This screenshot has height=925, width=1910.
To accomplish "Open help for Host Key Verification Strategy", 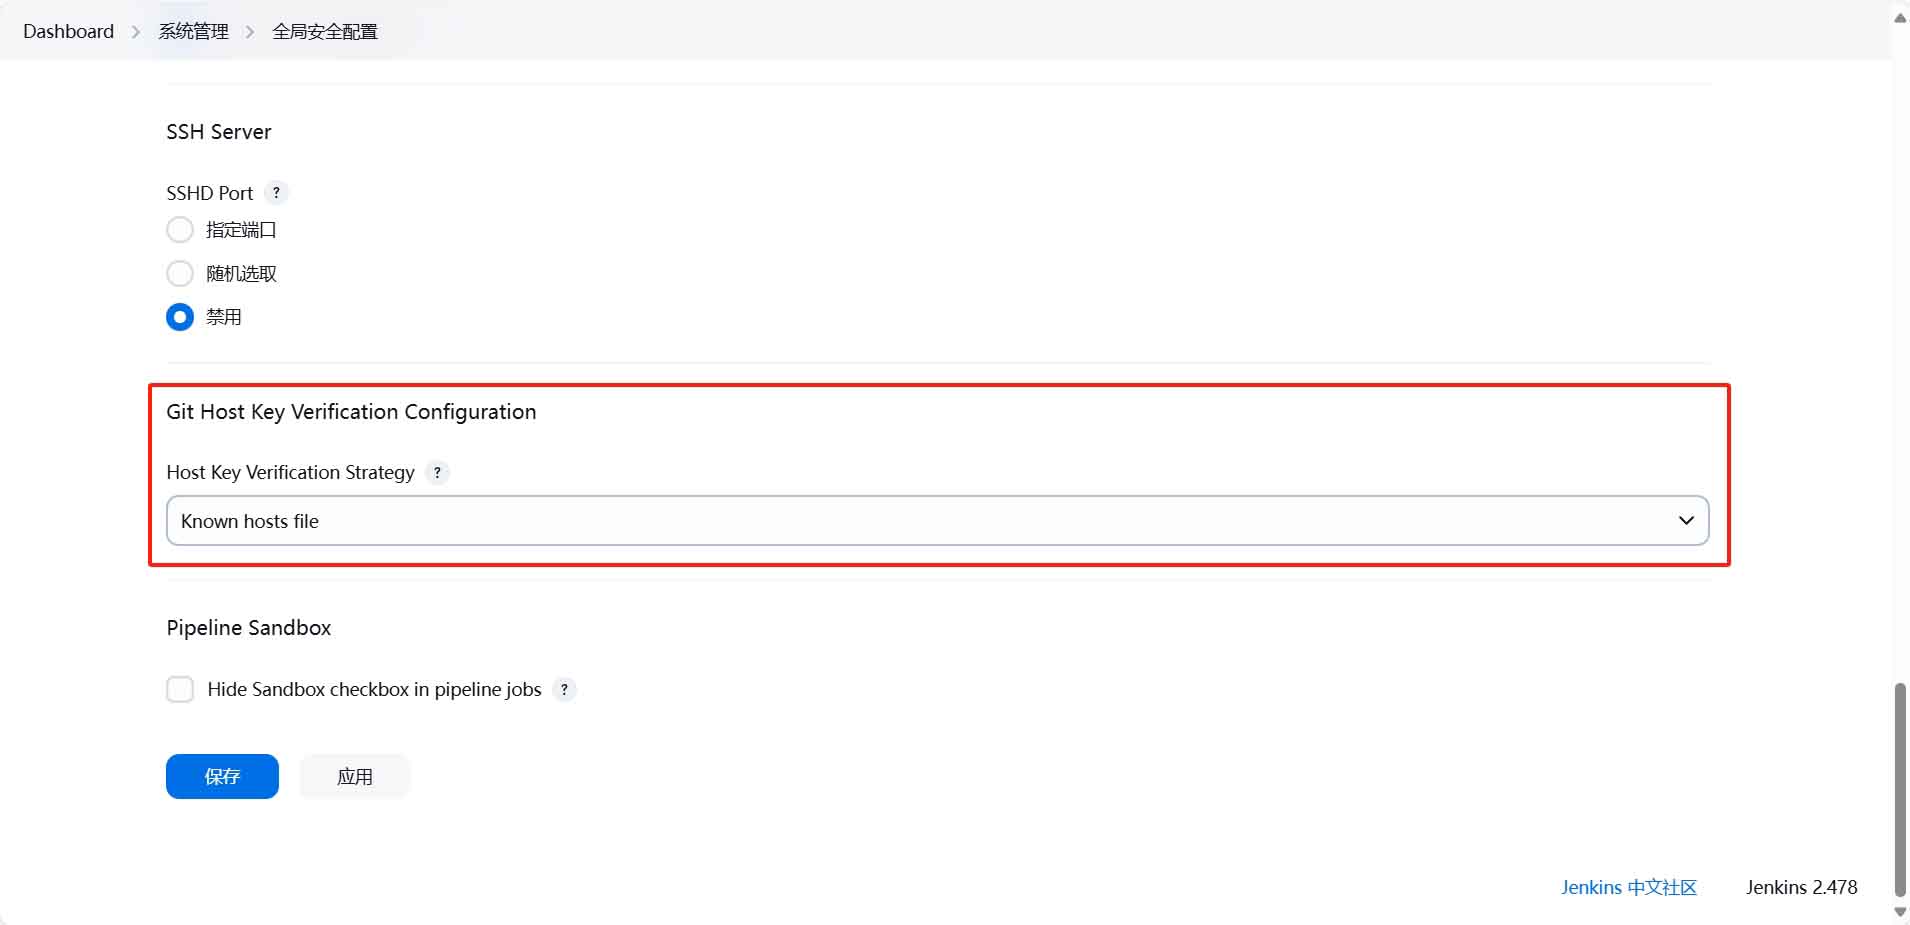I will point(437,472).
